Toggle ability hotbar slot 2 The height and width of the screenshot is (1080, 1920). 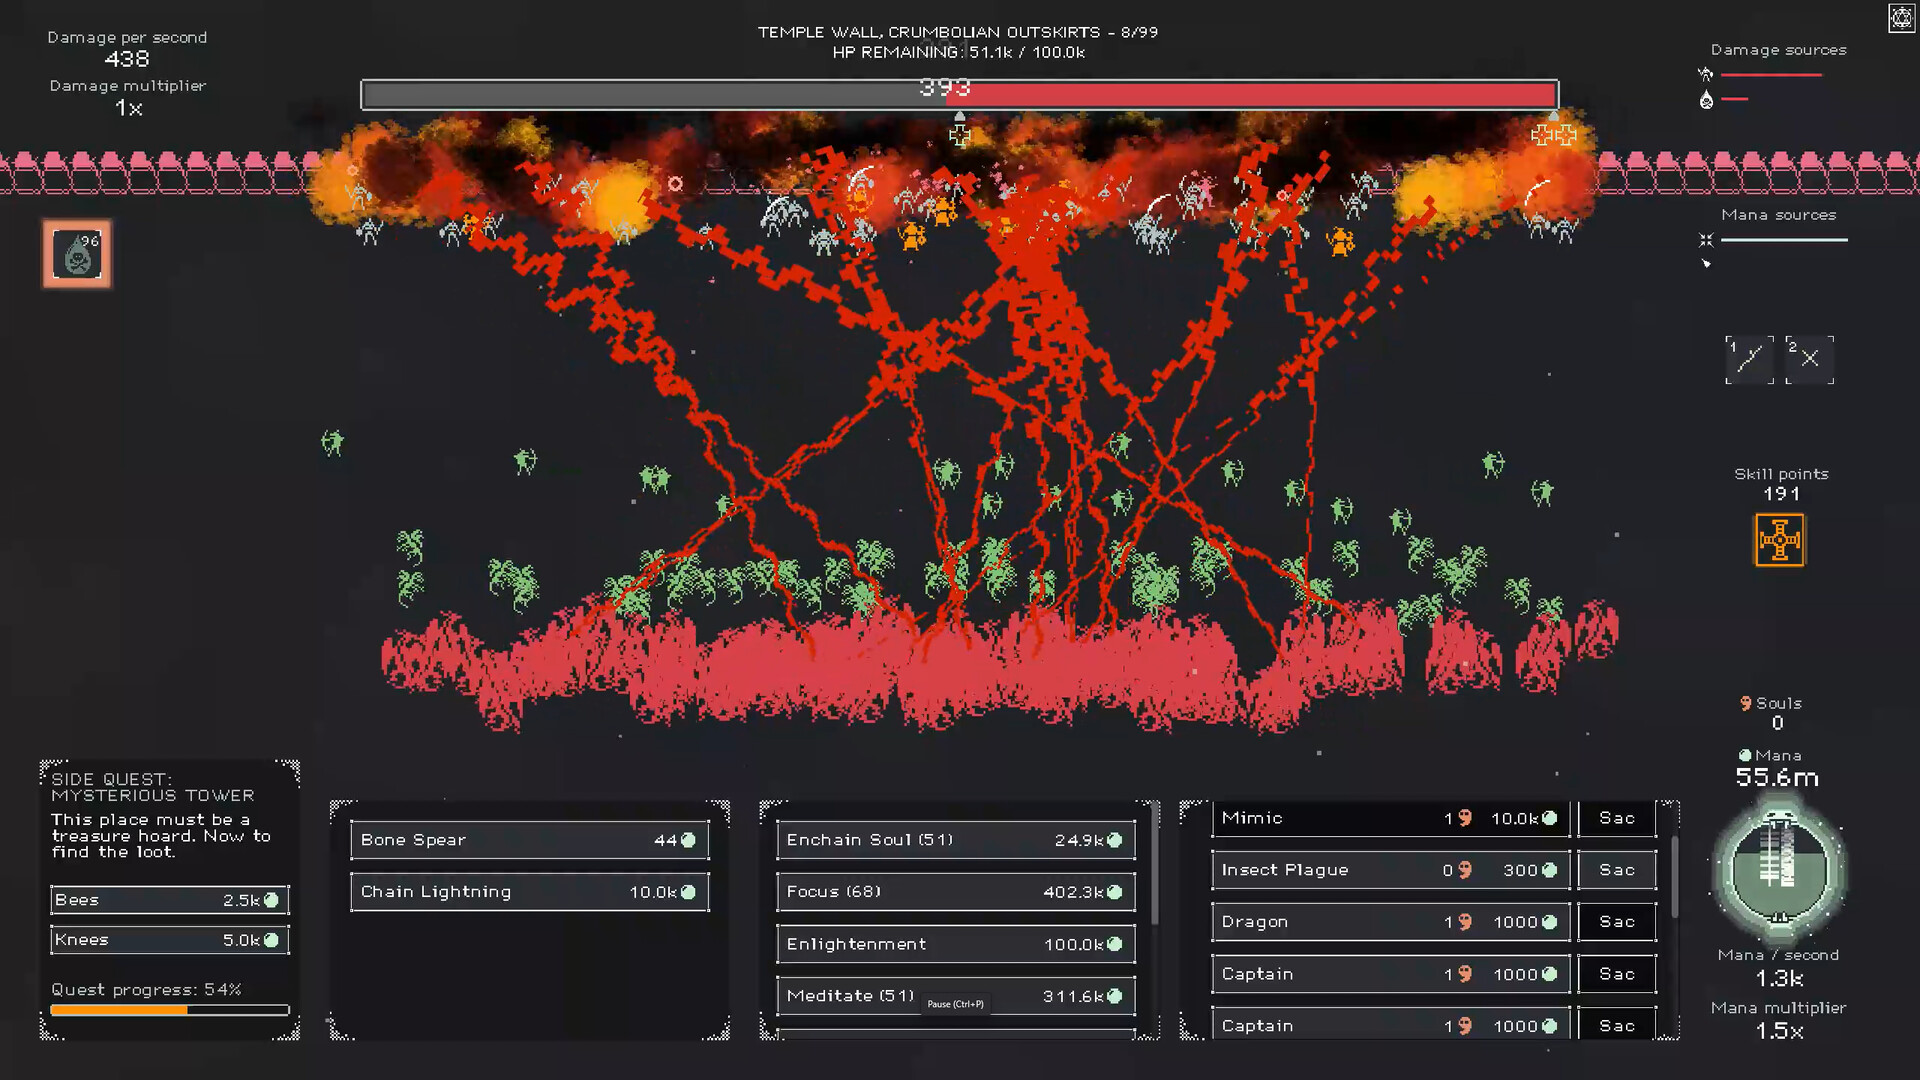pyautogui.click(x=1809, y=359)
